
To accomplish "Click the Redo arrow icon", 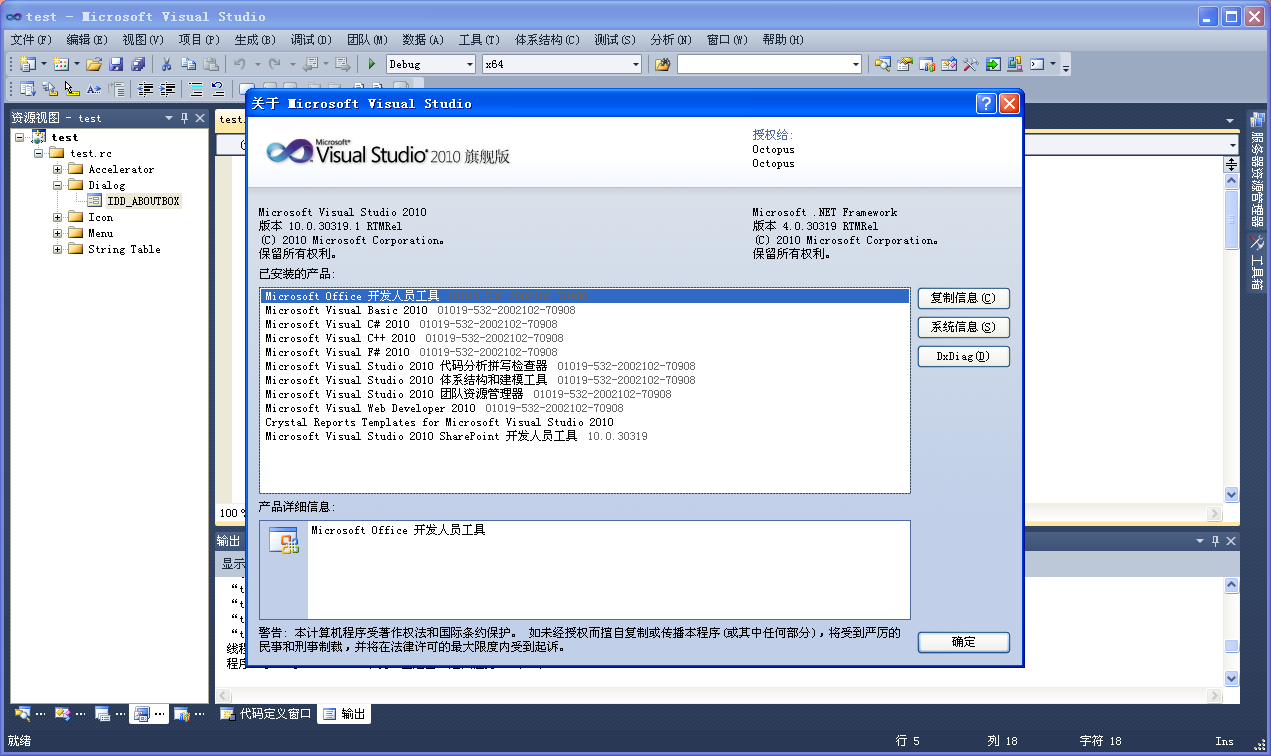I will tap(274, 64).
